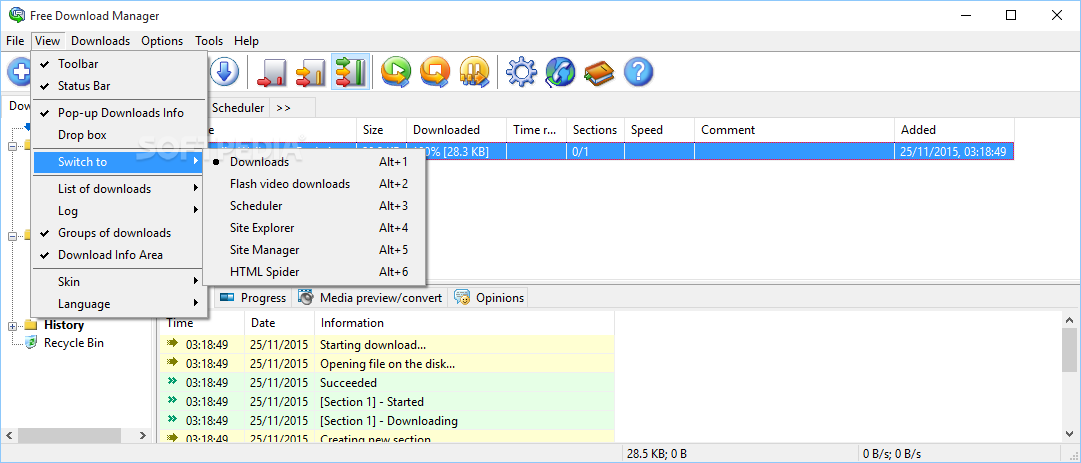Open the Media preview/convert tab
The image size is (1081, 463).
click(x=370, y=298)
